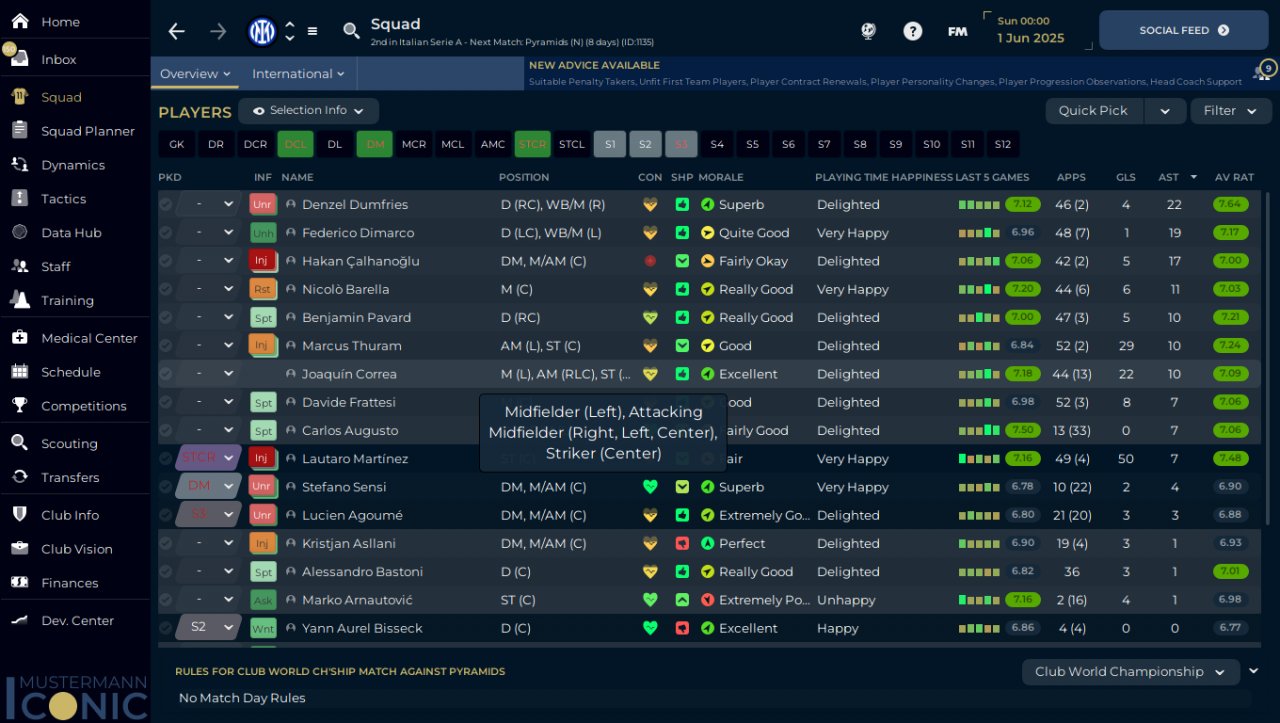Open Stefano Sensi's DM position dropdown
Viewport: 1280px width, 723px height.
[209, 487]
